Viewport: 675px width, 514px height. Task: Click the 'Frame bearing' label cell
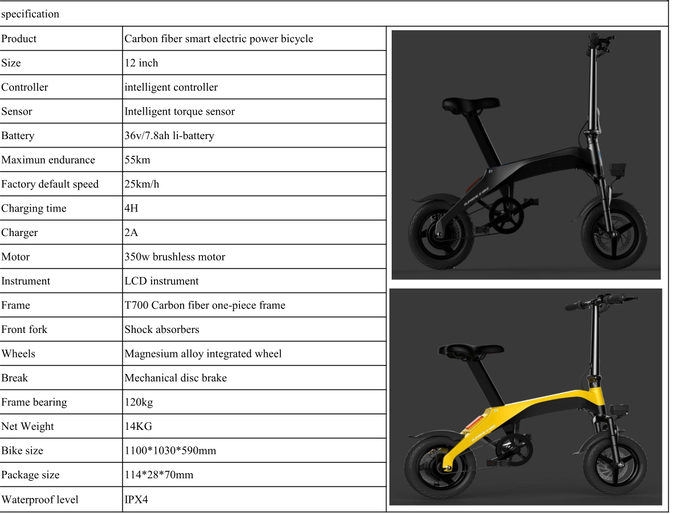pyautogui.click(x=61, y=402)
